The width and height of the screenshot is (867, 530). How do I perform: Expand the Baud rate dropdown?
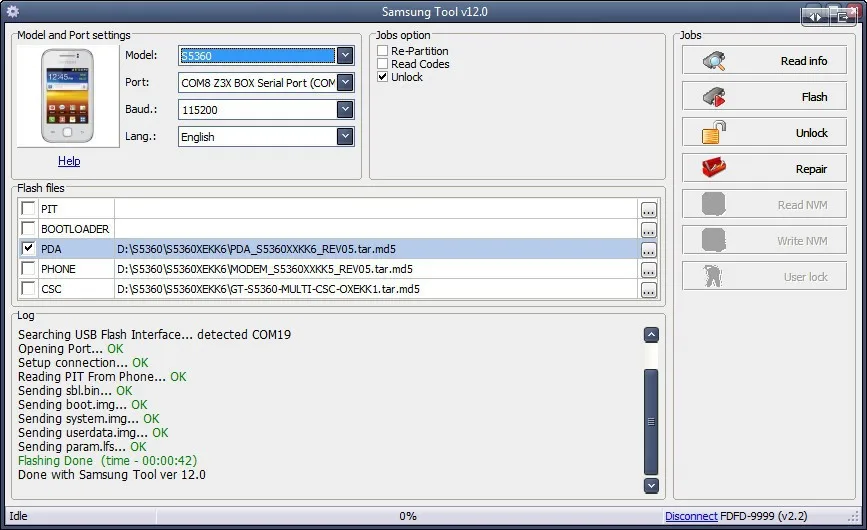(x=345, y=109)
